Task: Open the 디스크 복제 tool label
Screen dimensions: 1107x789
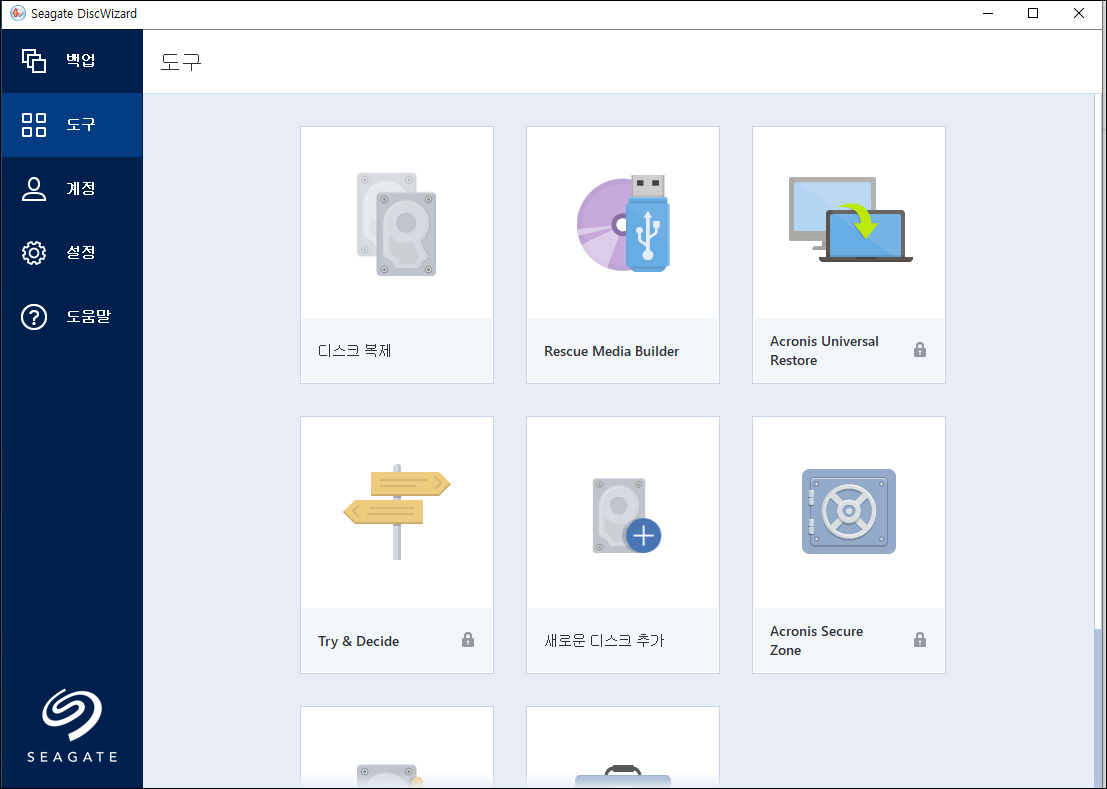Action: coord(354,351)
